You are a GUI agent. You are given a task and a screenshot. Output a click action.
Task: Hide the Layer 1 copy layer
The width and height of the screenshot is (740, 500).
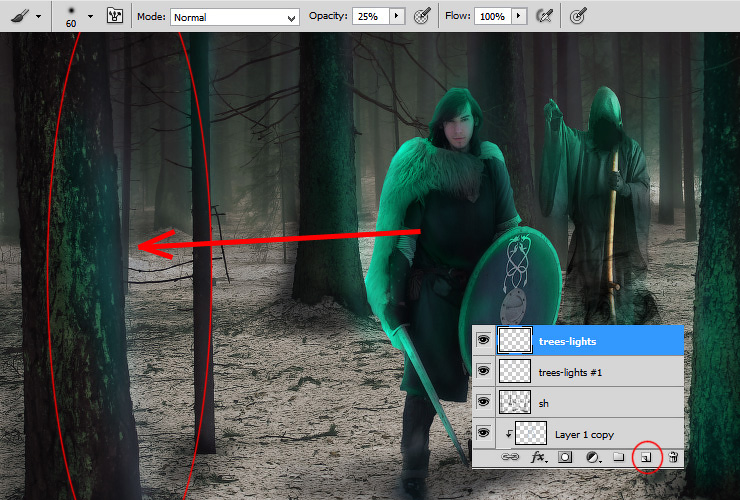pyautogui.click(x=483, y=433)
